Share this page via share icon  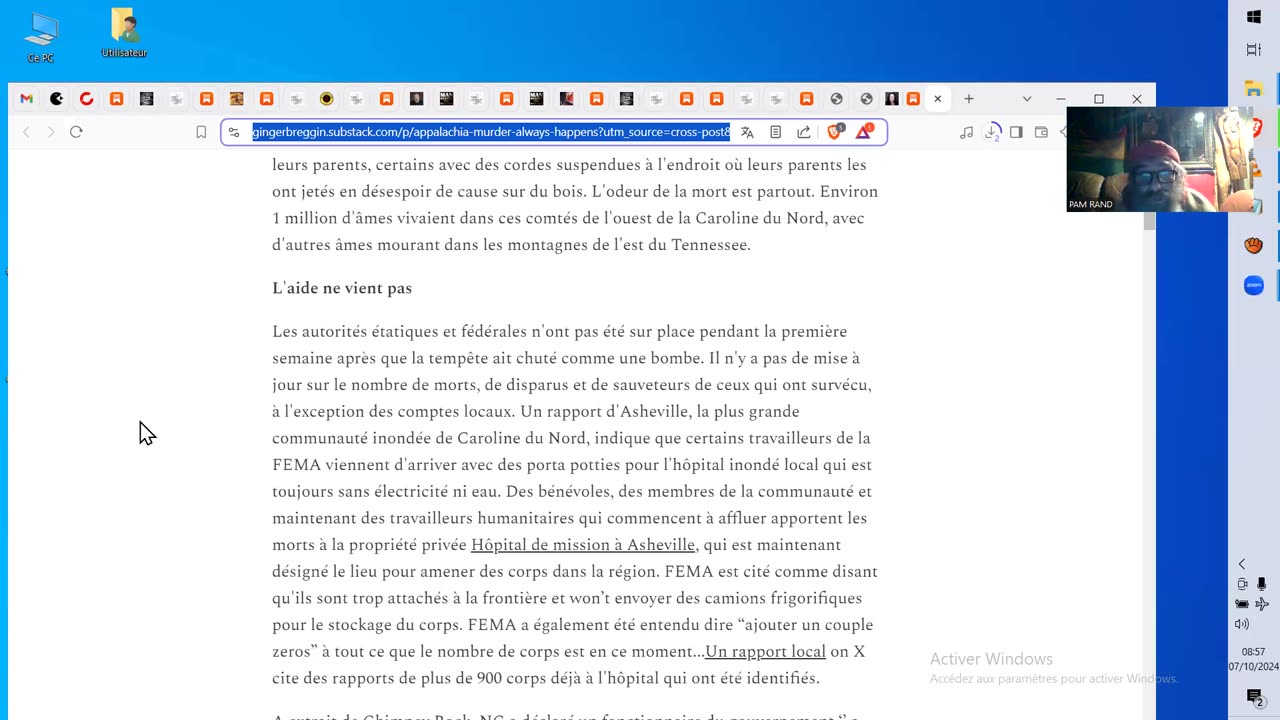[x=804, y=132]
